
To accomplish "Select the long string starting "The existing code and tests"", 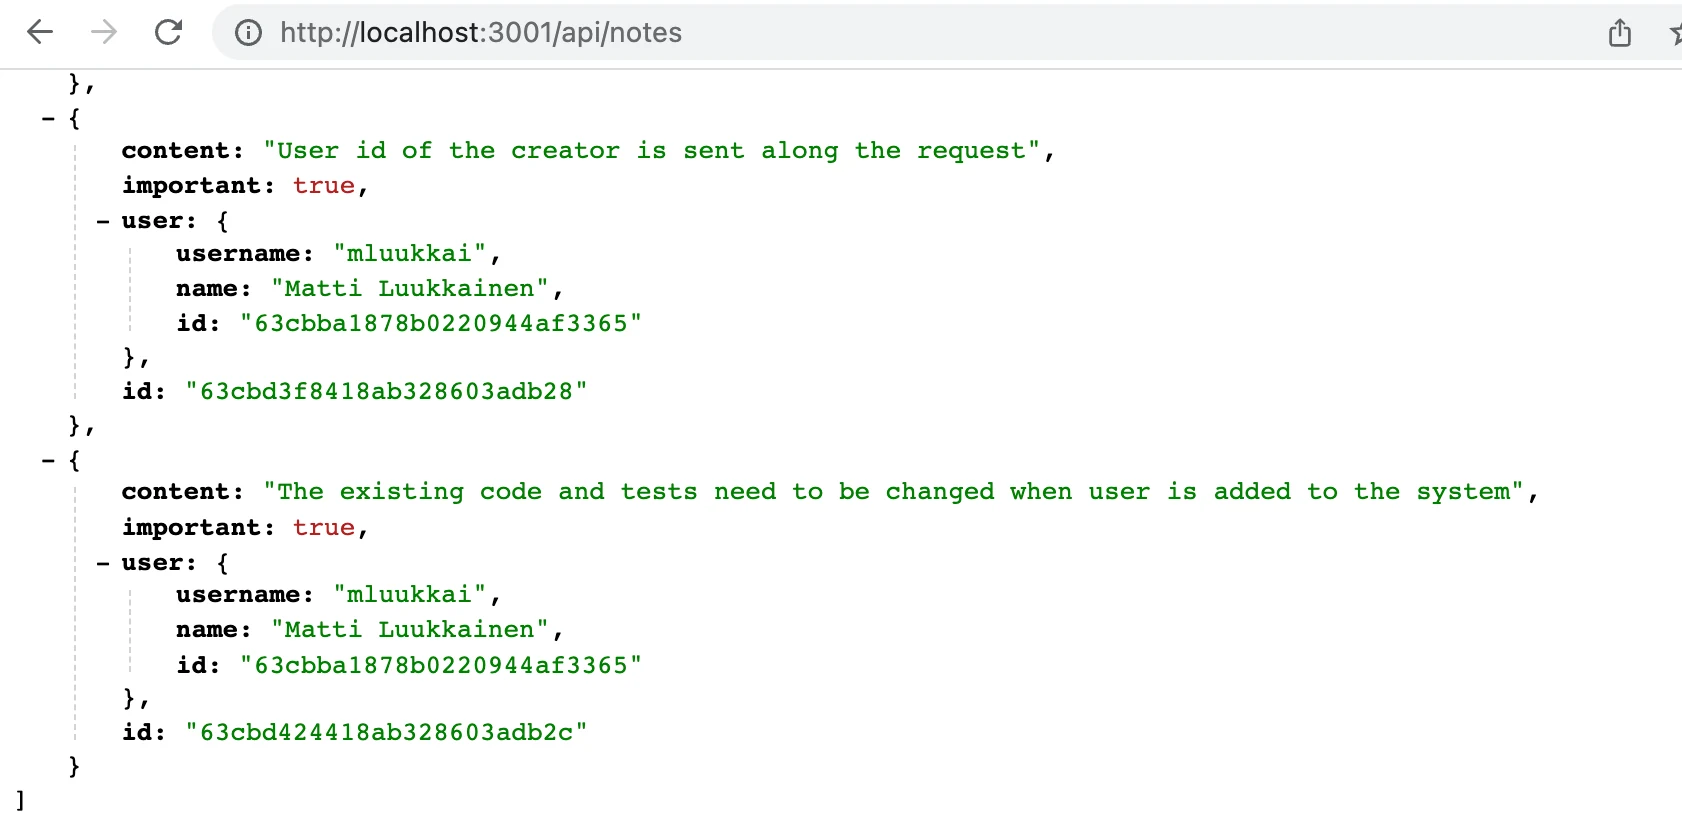I will click(894, 492).
